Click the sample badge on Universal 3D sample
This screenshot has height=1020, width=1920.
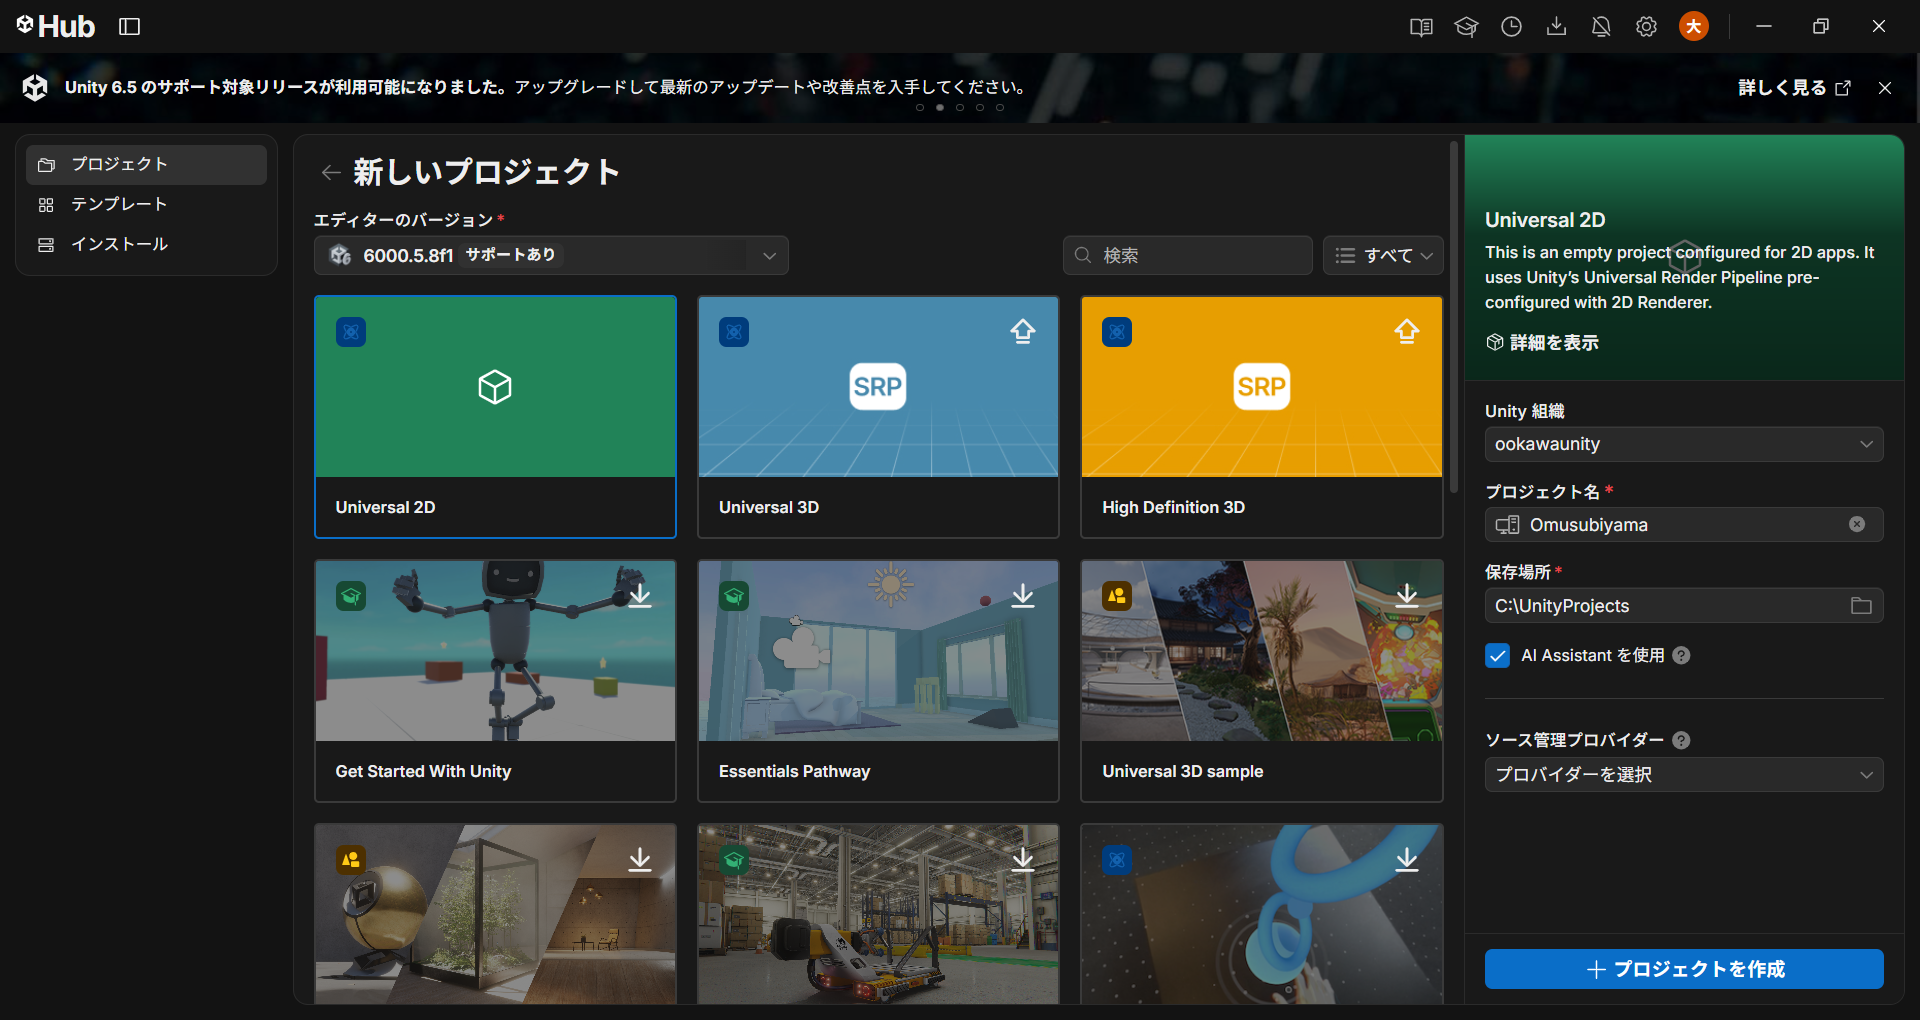(1117, 596)
